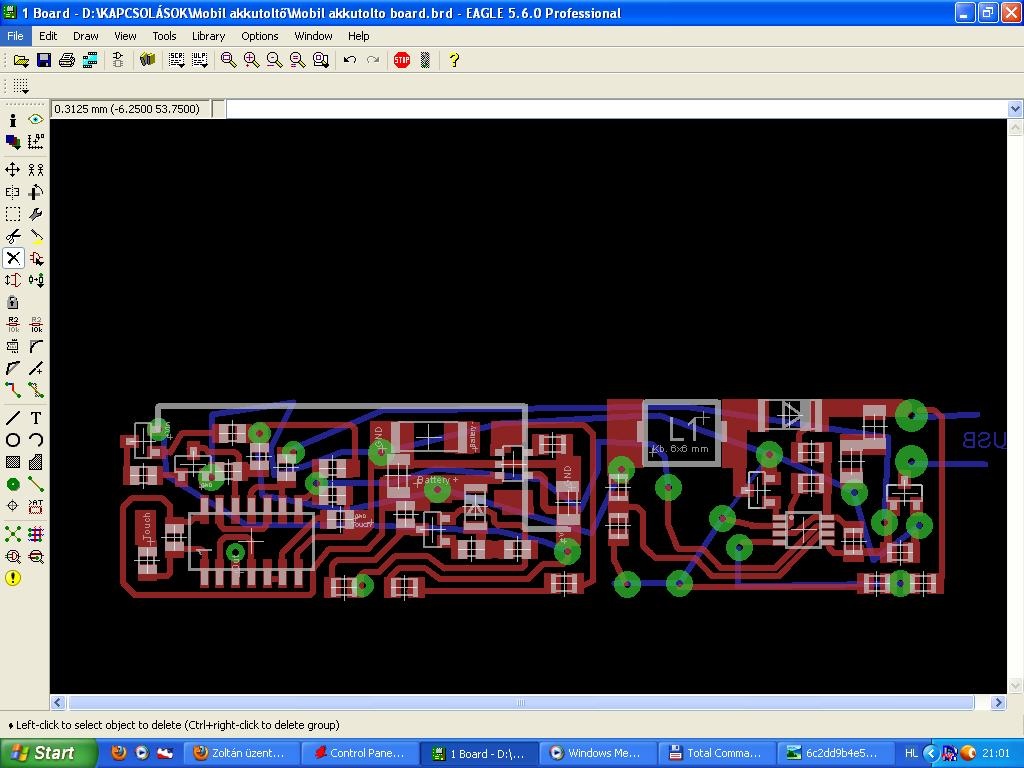
Task: Click the Windows Start button
Action: 48,753
